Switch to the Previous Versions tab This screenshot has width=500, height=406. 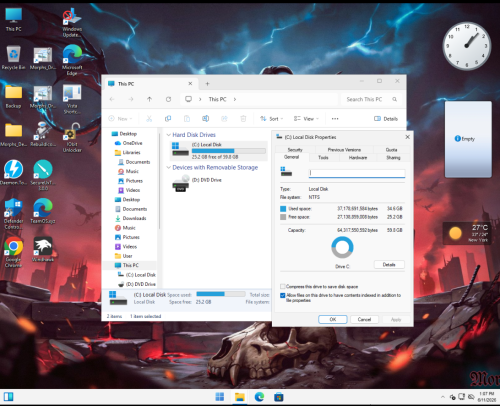pyautogui.click(x=344, y=150)
